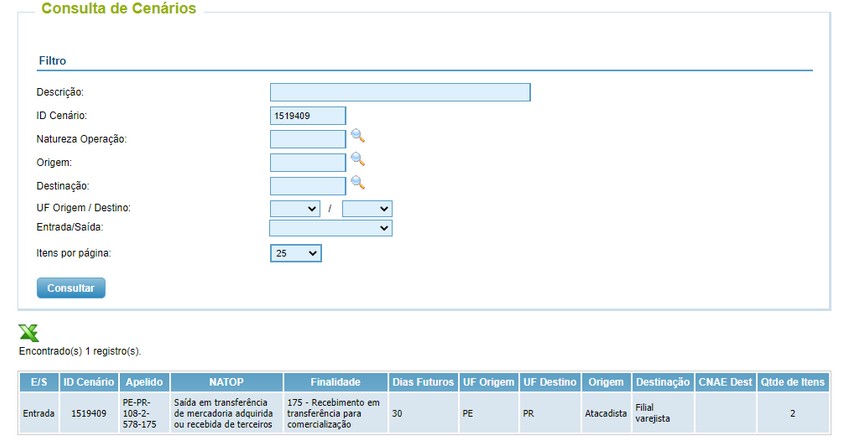Click 'Consulta de Cenários' page title

pos(119,8)
